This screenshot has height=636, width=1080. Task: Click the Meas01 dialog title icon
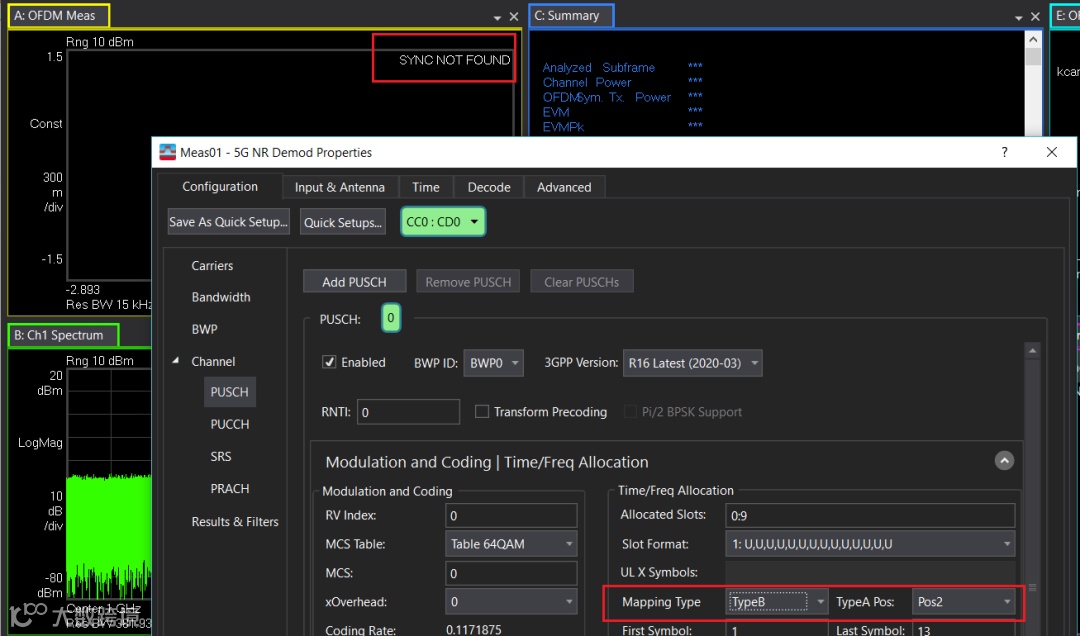point(167,152)
